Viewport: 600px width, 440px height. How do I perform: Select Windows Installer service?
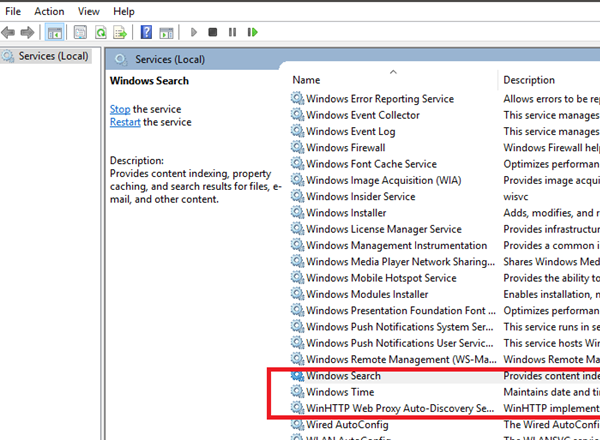[346, 213]
